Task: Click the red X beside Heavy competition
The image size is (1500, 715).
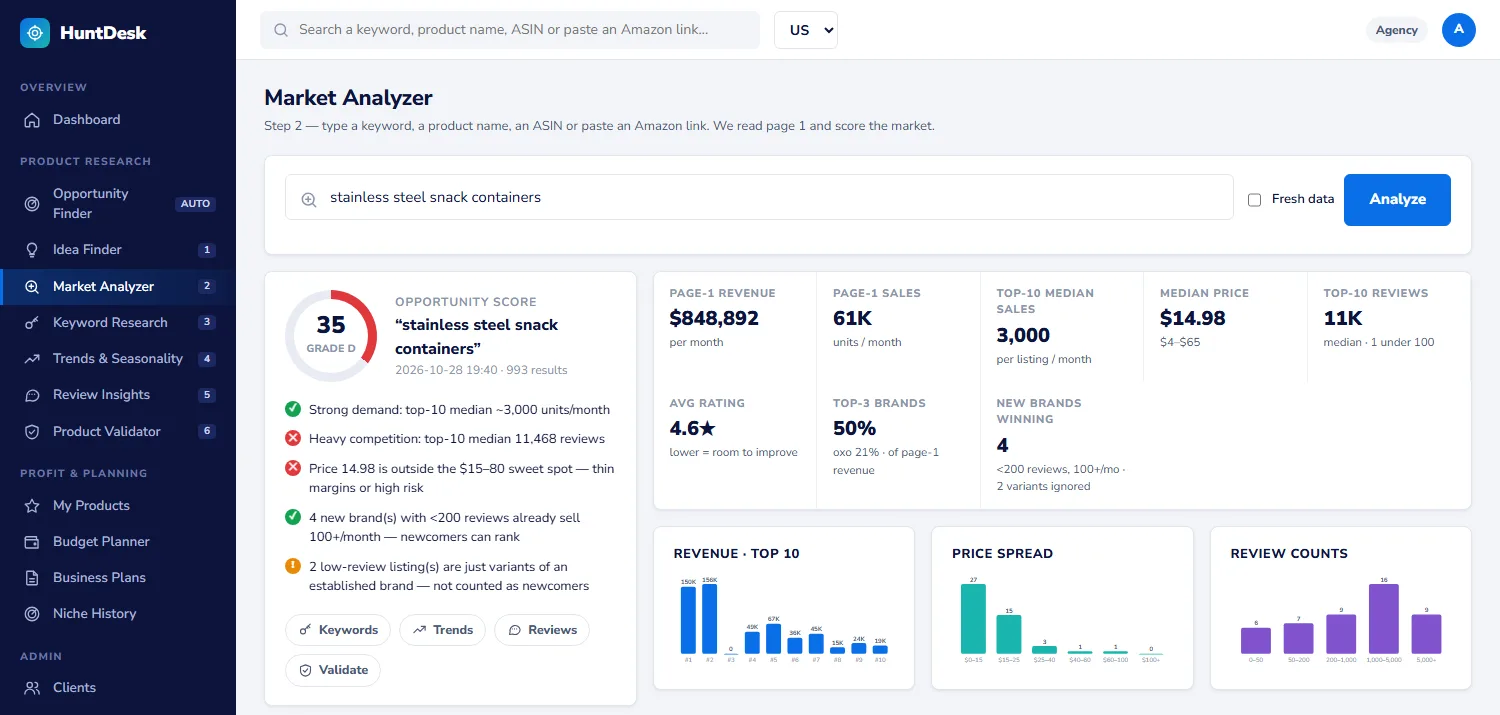Action: tap(293, 438)
